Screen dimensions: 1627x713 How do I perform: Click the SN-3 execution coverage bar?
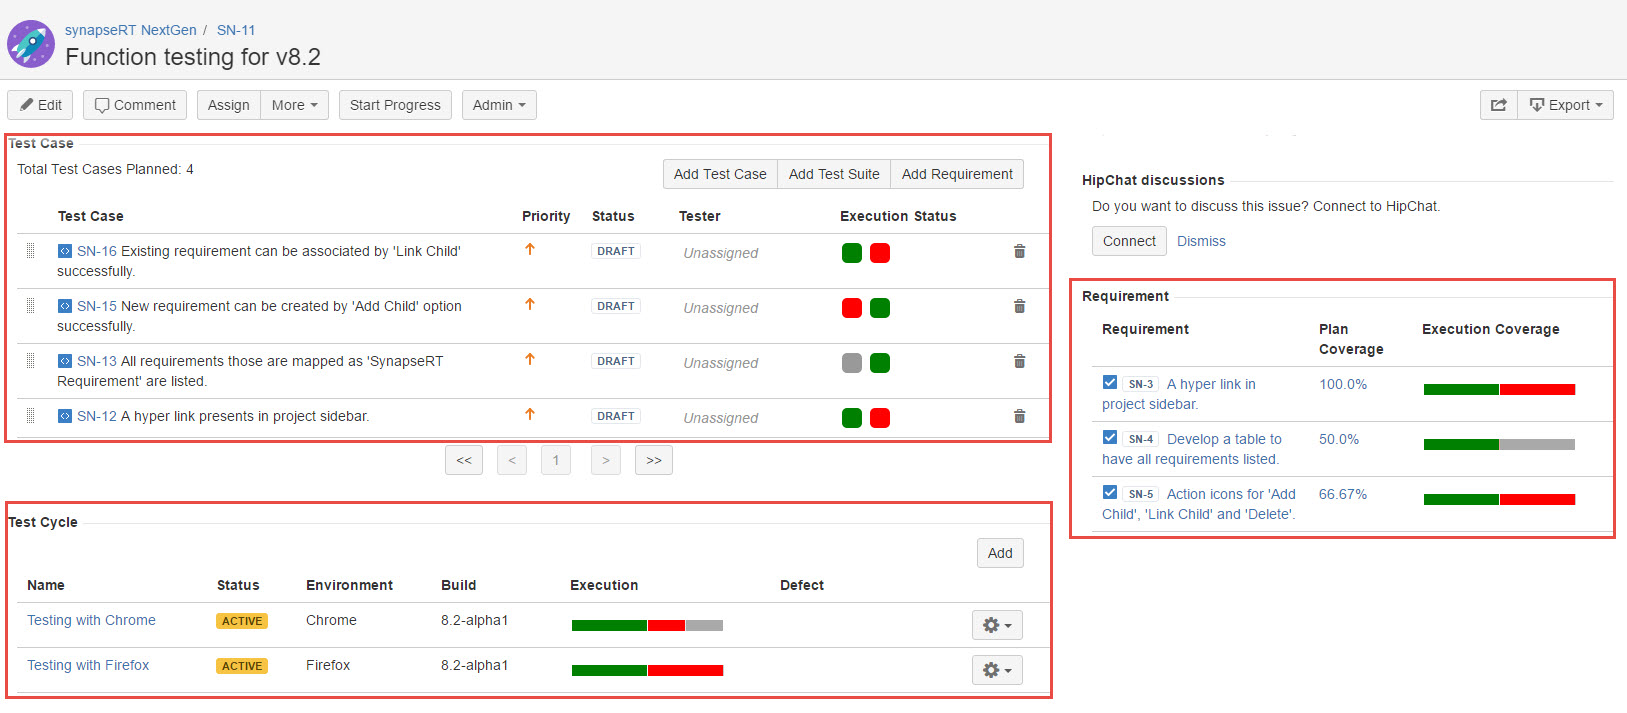pyautogui.click(x=1499, y=389)
